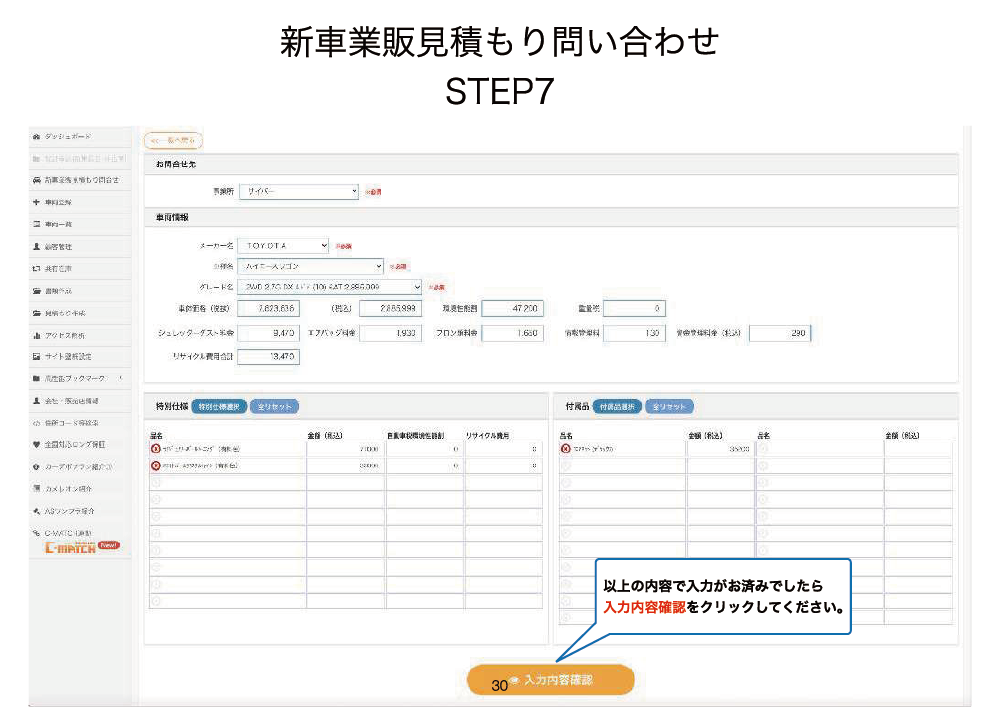Image resolution: width=1000 pixels, height=707 pixels.
Task: Click the 全リセット button beside 付属品選択
Action: tap(669, 407)
